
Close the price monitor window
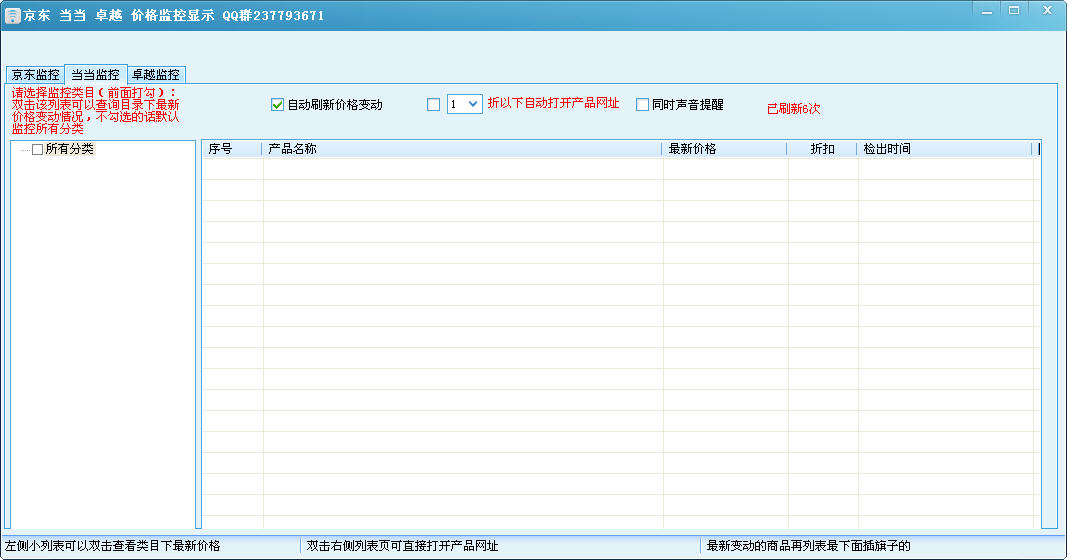point(1045,10)
